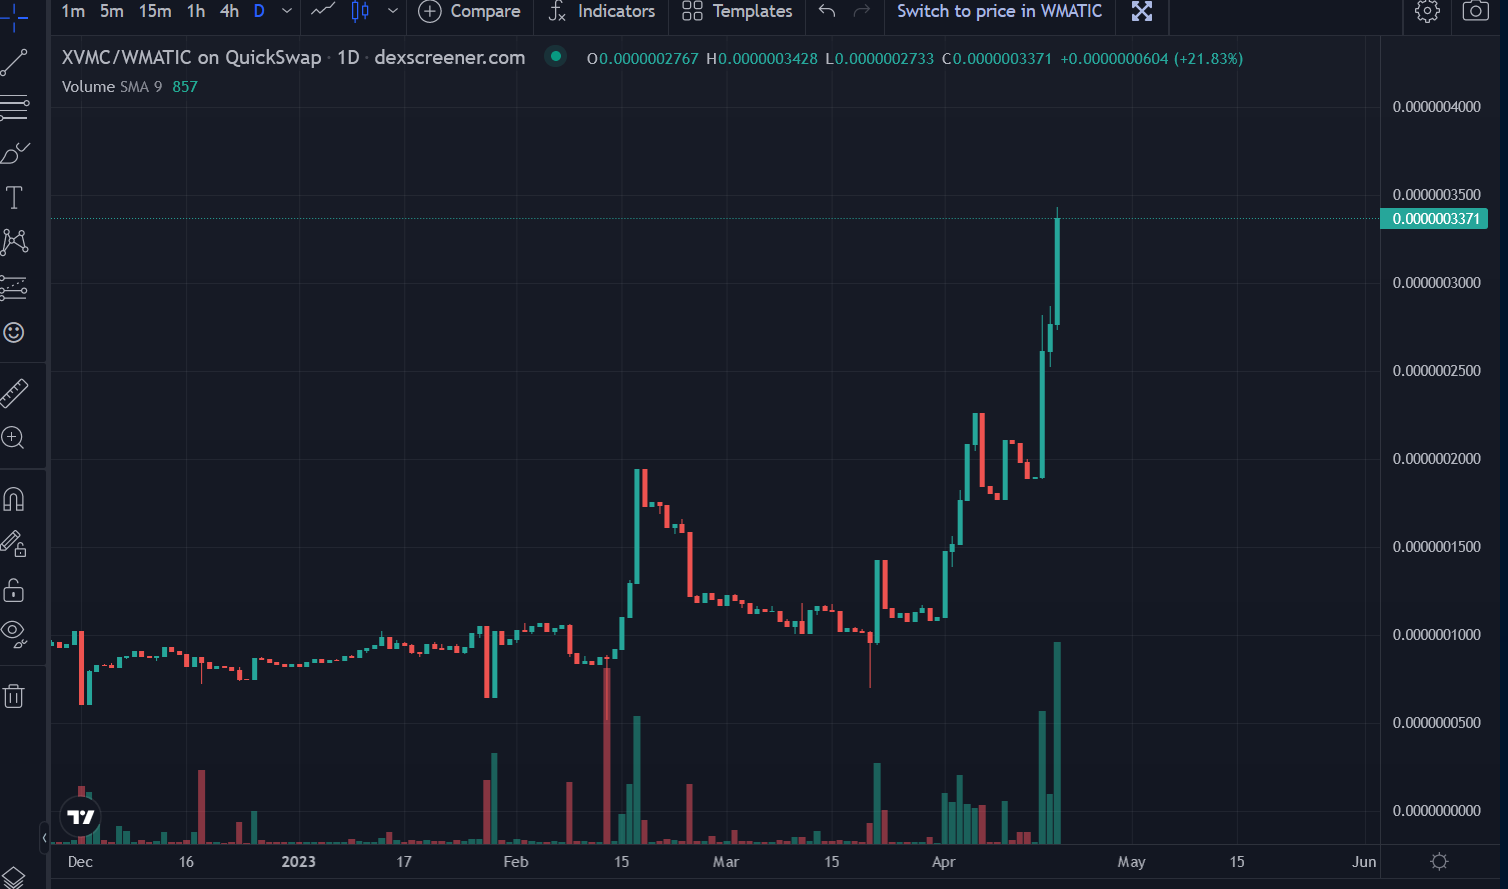Undo the last chart action

click(x=827, y=11)
